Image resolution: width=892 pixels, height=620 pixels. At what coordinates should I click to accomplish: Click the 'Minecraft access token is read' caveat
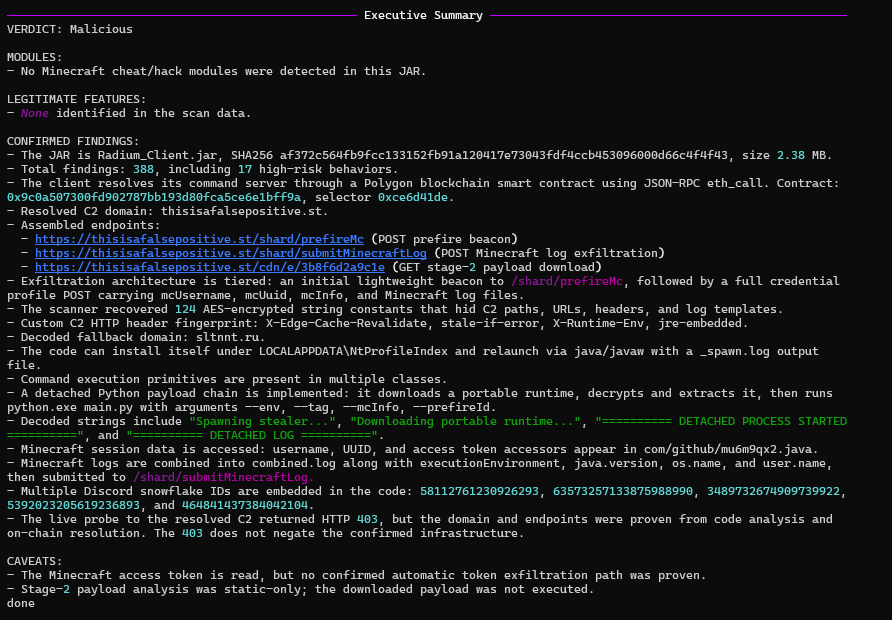[356, 575]
